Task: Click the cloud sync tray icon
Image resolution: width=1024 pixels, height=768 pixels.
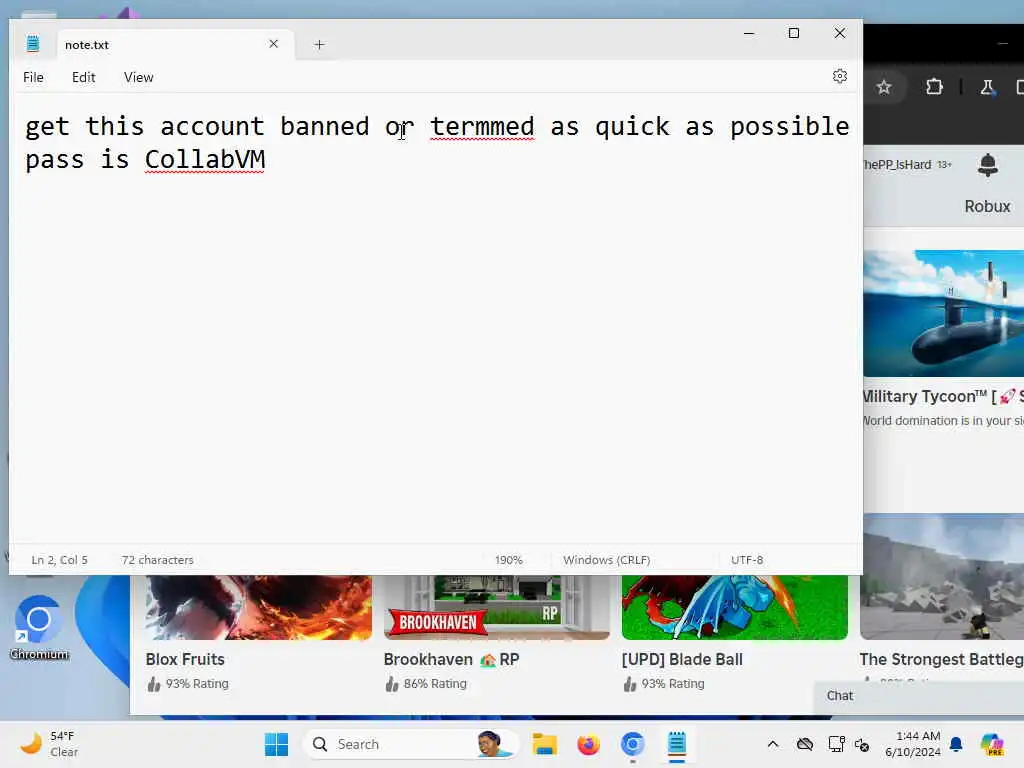Action: [805, 744]
